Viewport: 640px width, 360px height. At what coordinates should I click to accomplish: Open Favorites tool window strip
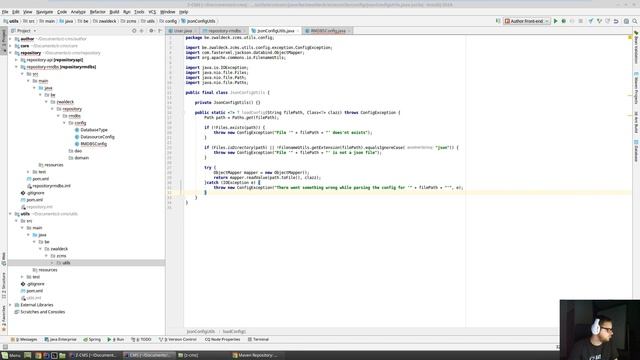(x=4, y=319)
